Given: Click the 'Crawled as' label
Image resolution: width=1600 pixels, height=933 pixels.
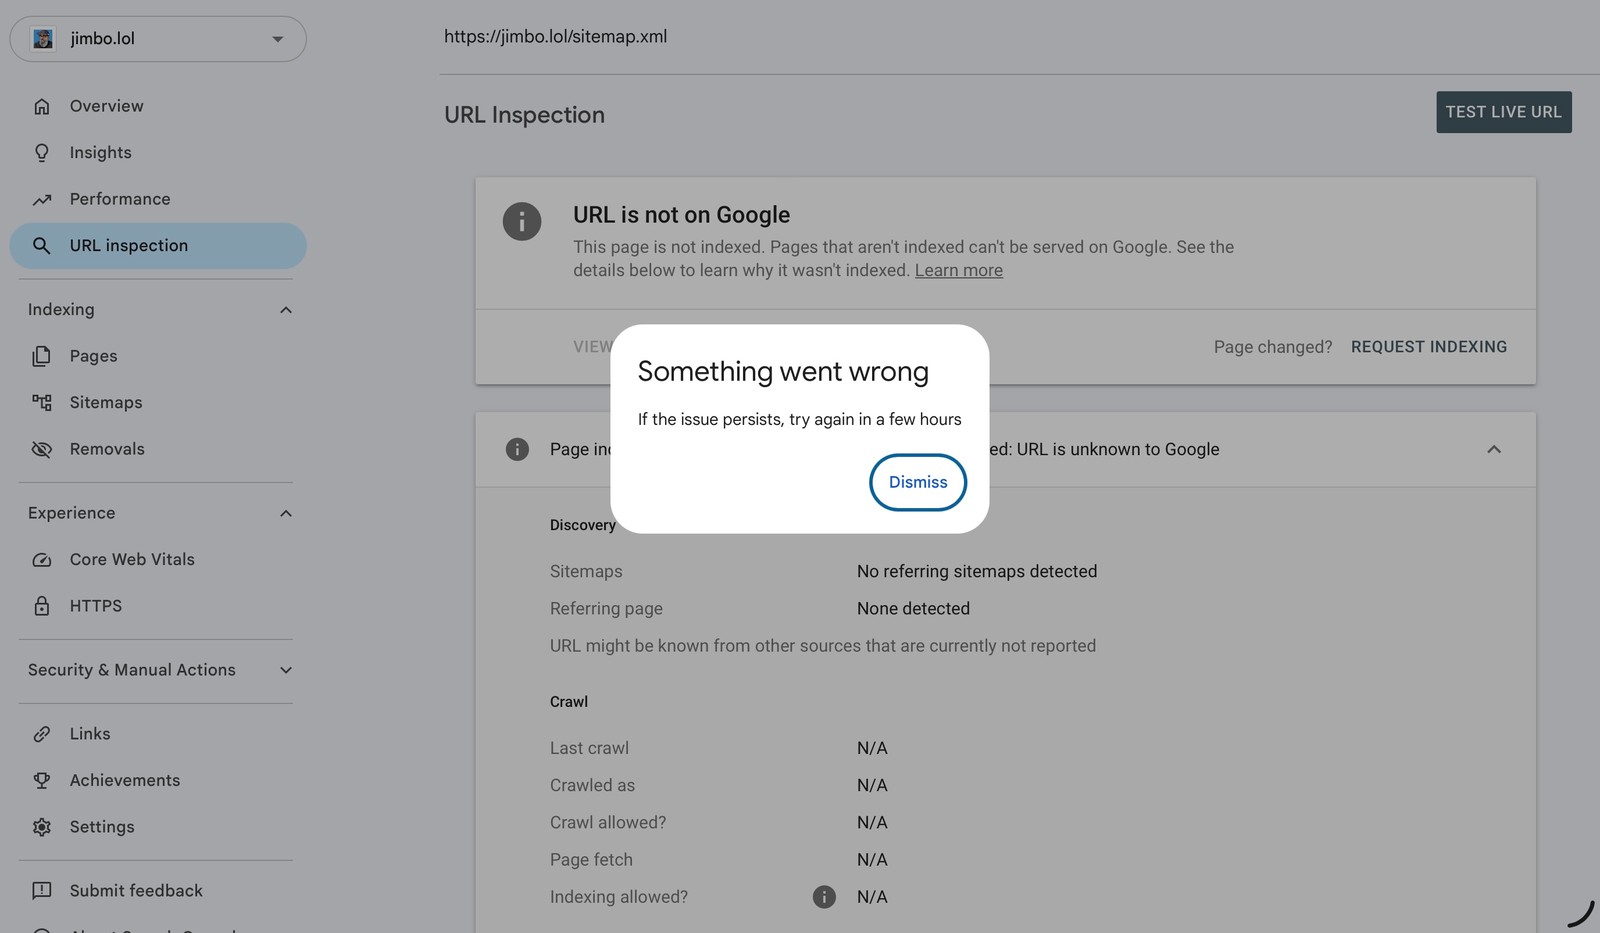Looking at the screenshot, I should pos(592,785).
